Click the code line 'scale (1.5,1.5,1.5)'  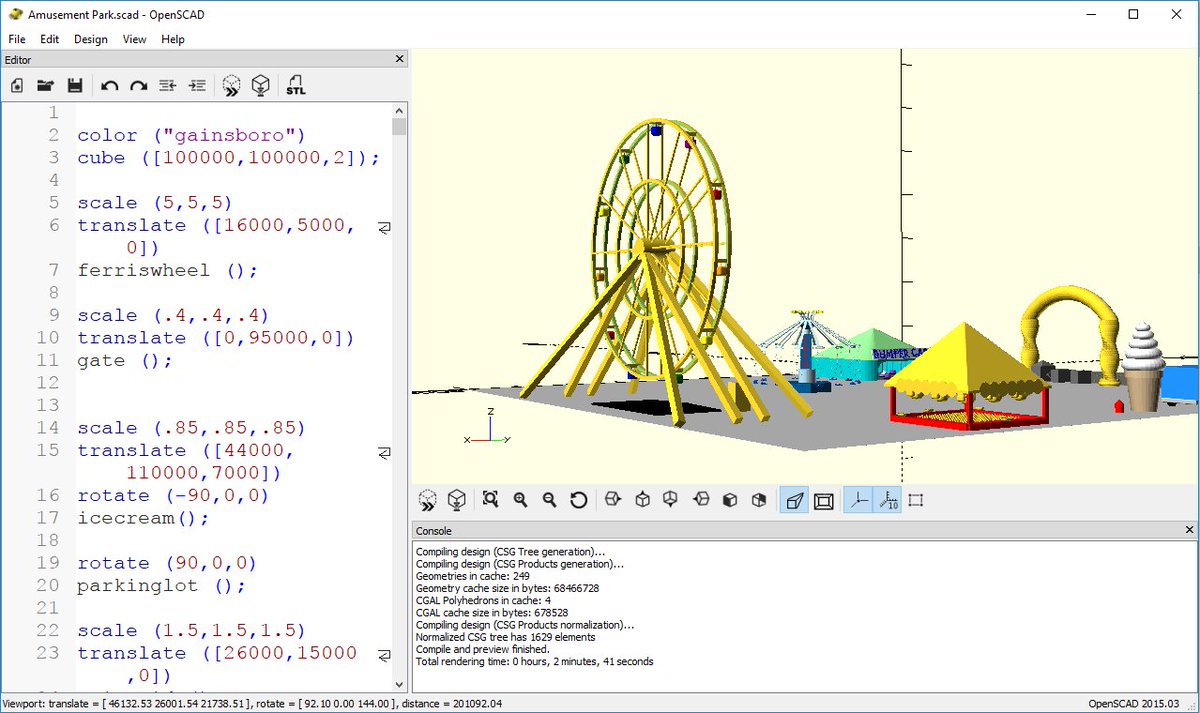191,630
